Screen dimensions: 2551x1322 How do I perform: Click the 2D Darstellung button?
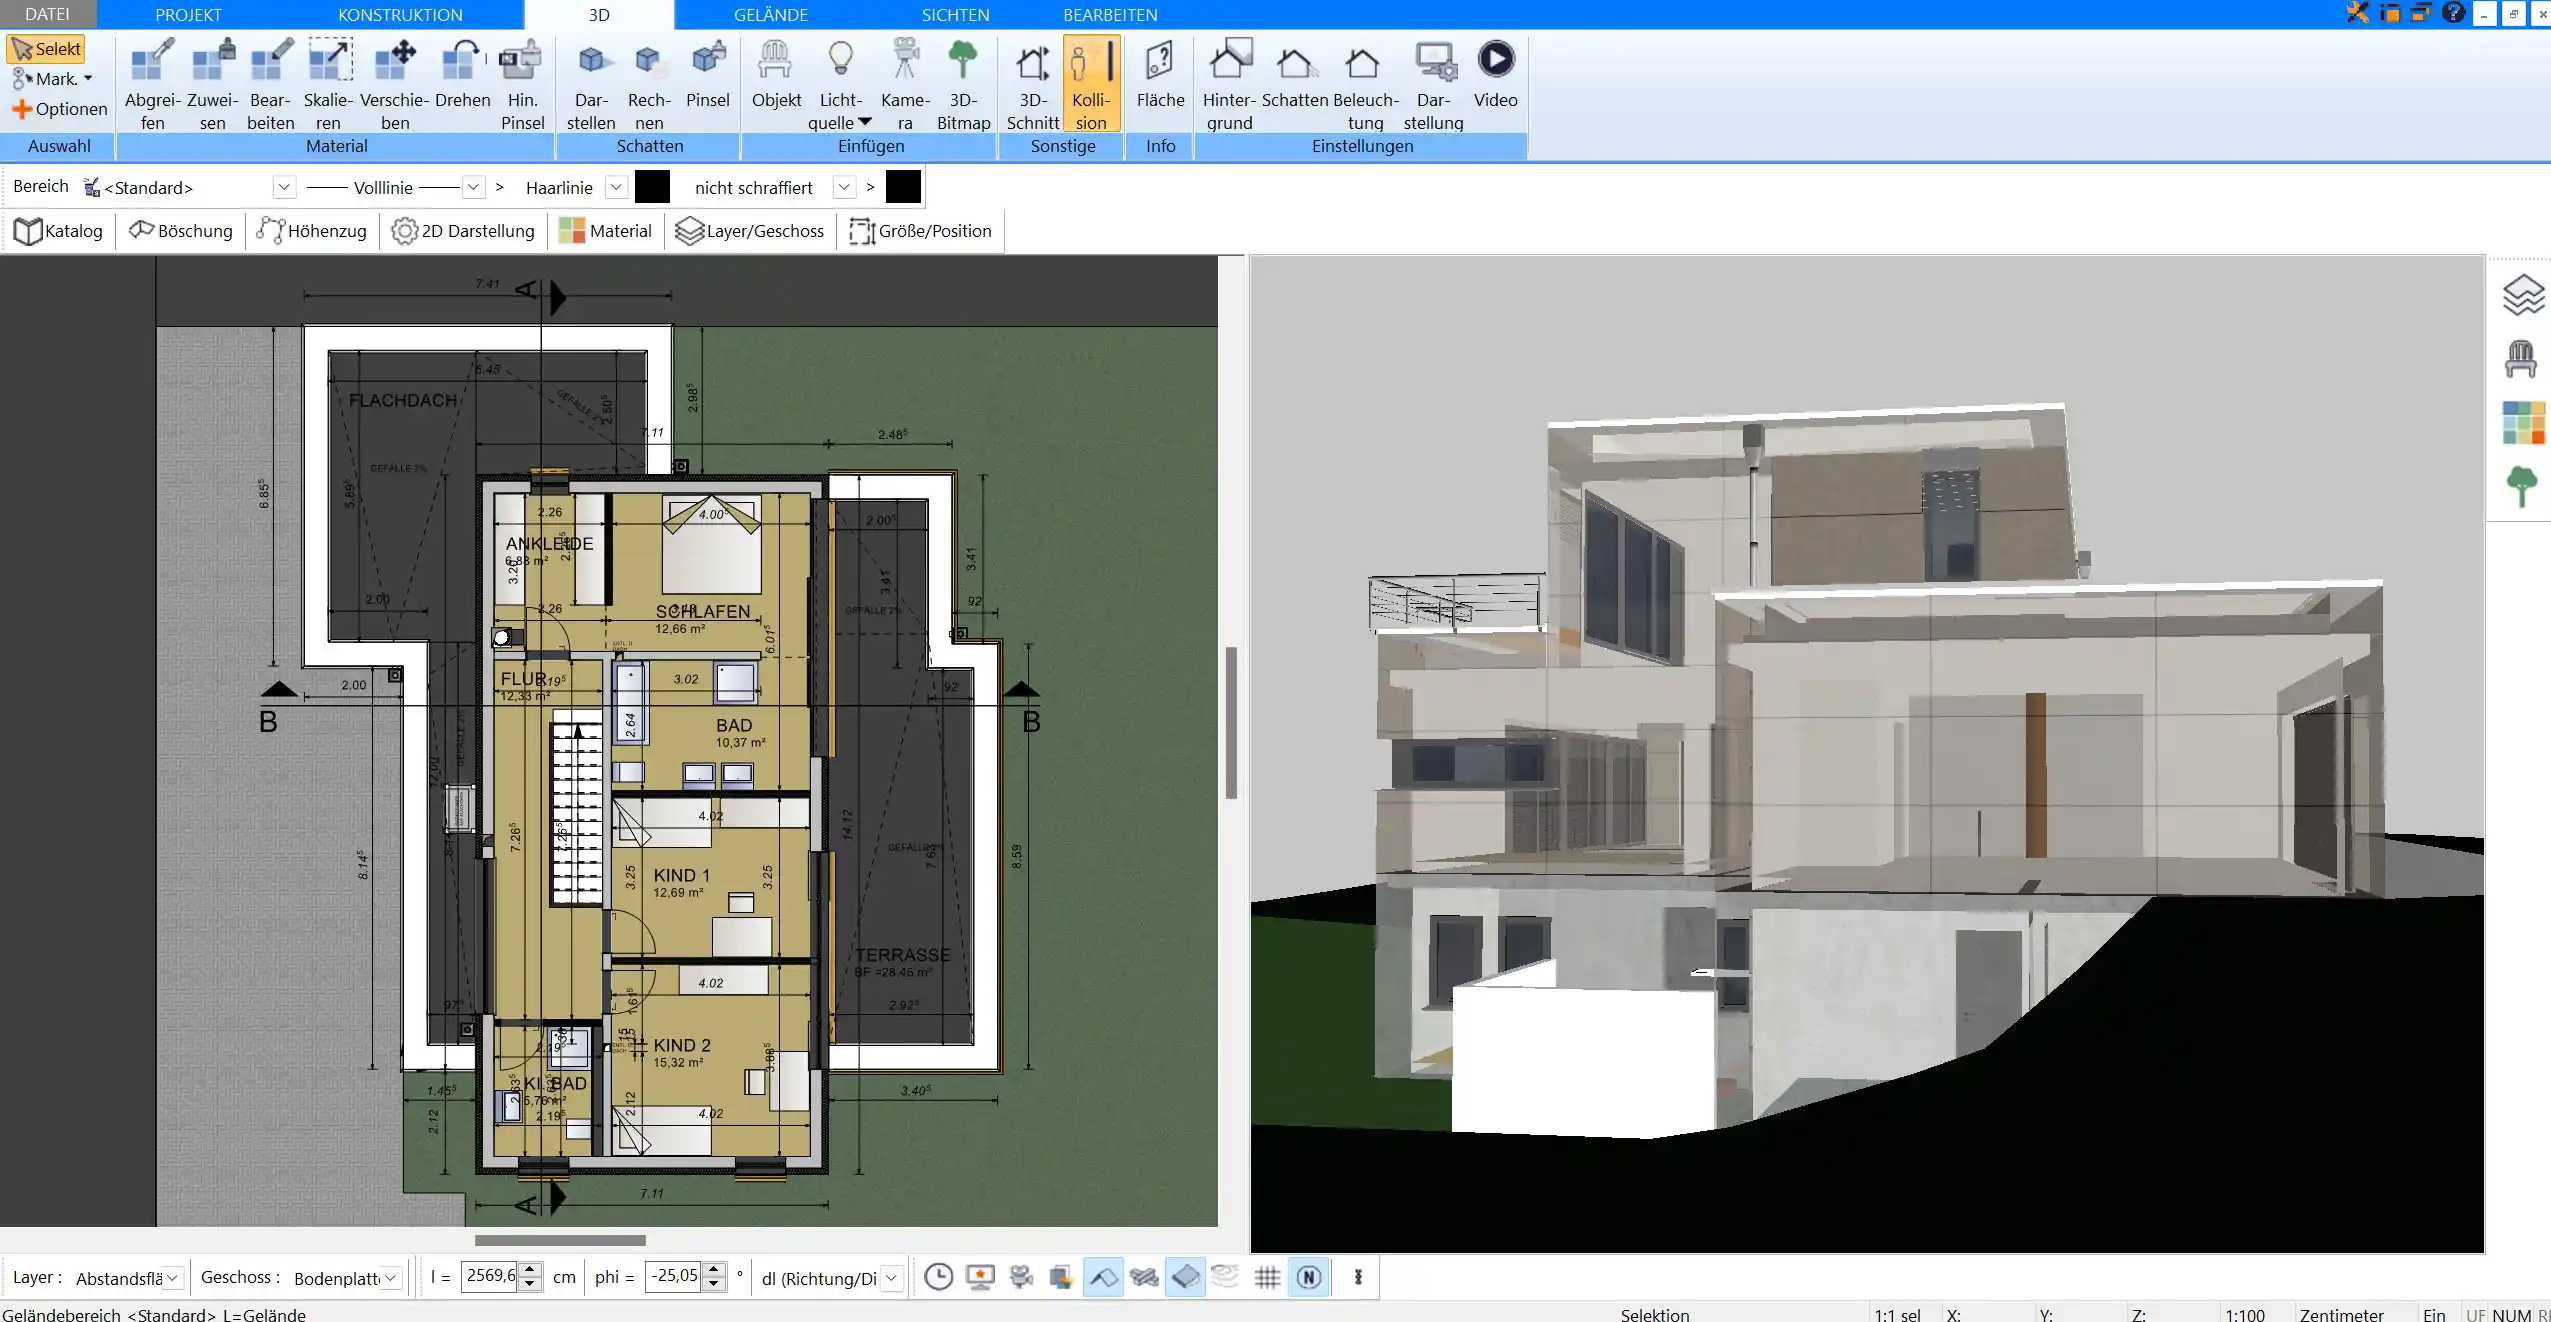(463, 231)
